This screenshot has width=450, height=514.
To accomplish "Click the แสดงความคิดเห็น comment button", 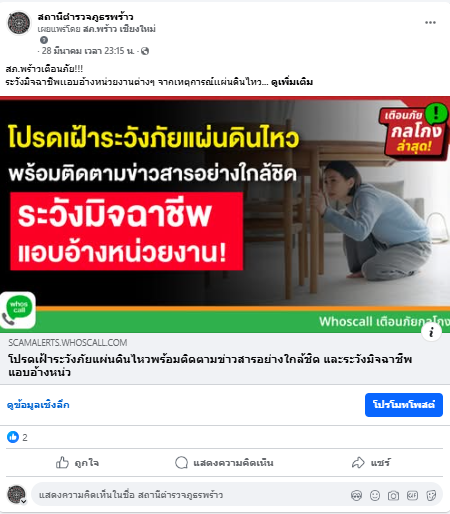I will 224,463.
